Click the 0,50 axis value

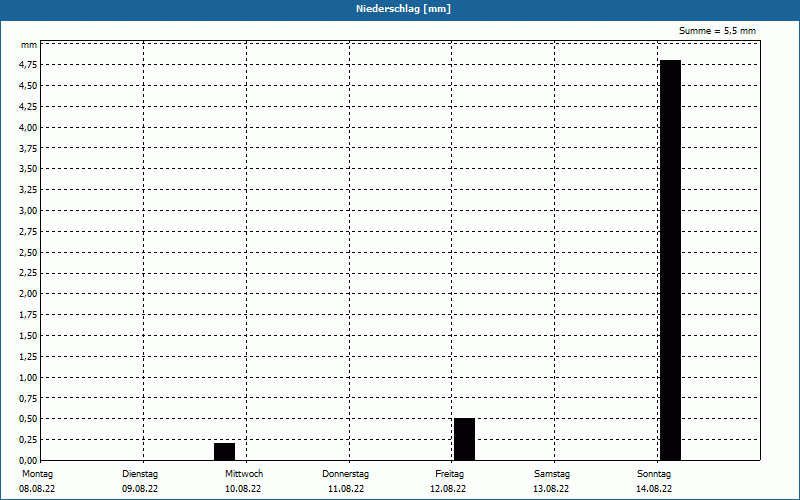tap(29, 419)
